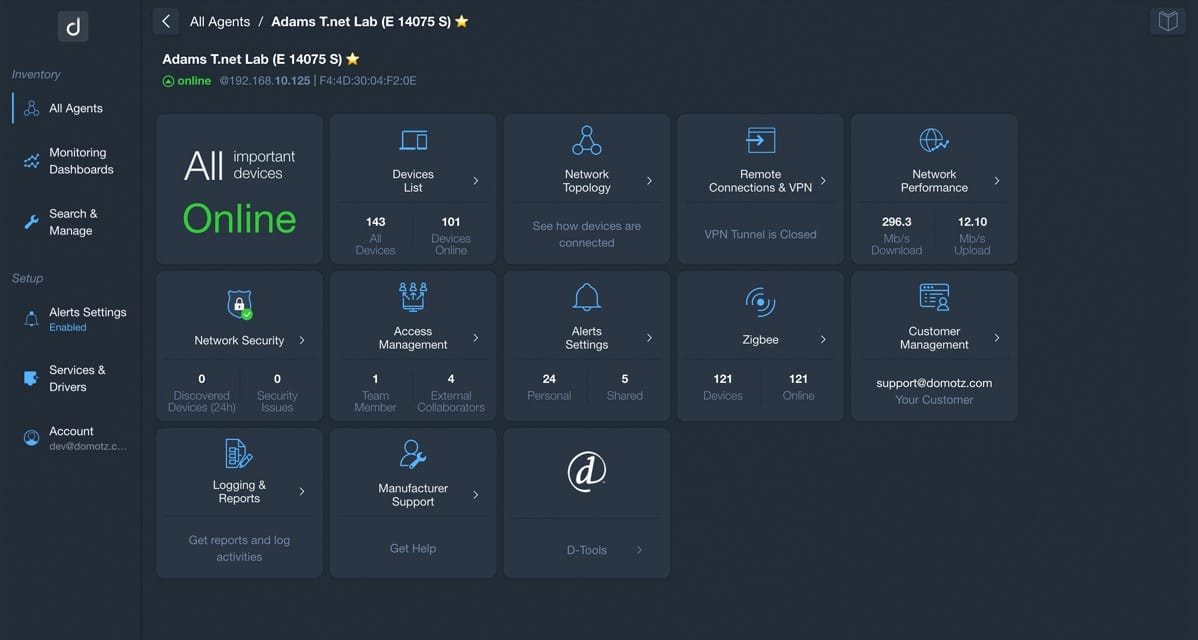
Task: Expand the D-Tools section chevron
Action: (639, 550)
